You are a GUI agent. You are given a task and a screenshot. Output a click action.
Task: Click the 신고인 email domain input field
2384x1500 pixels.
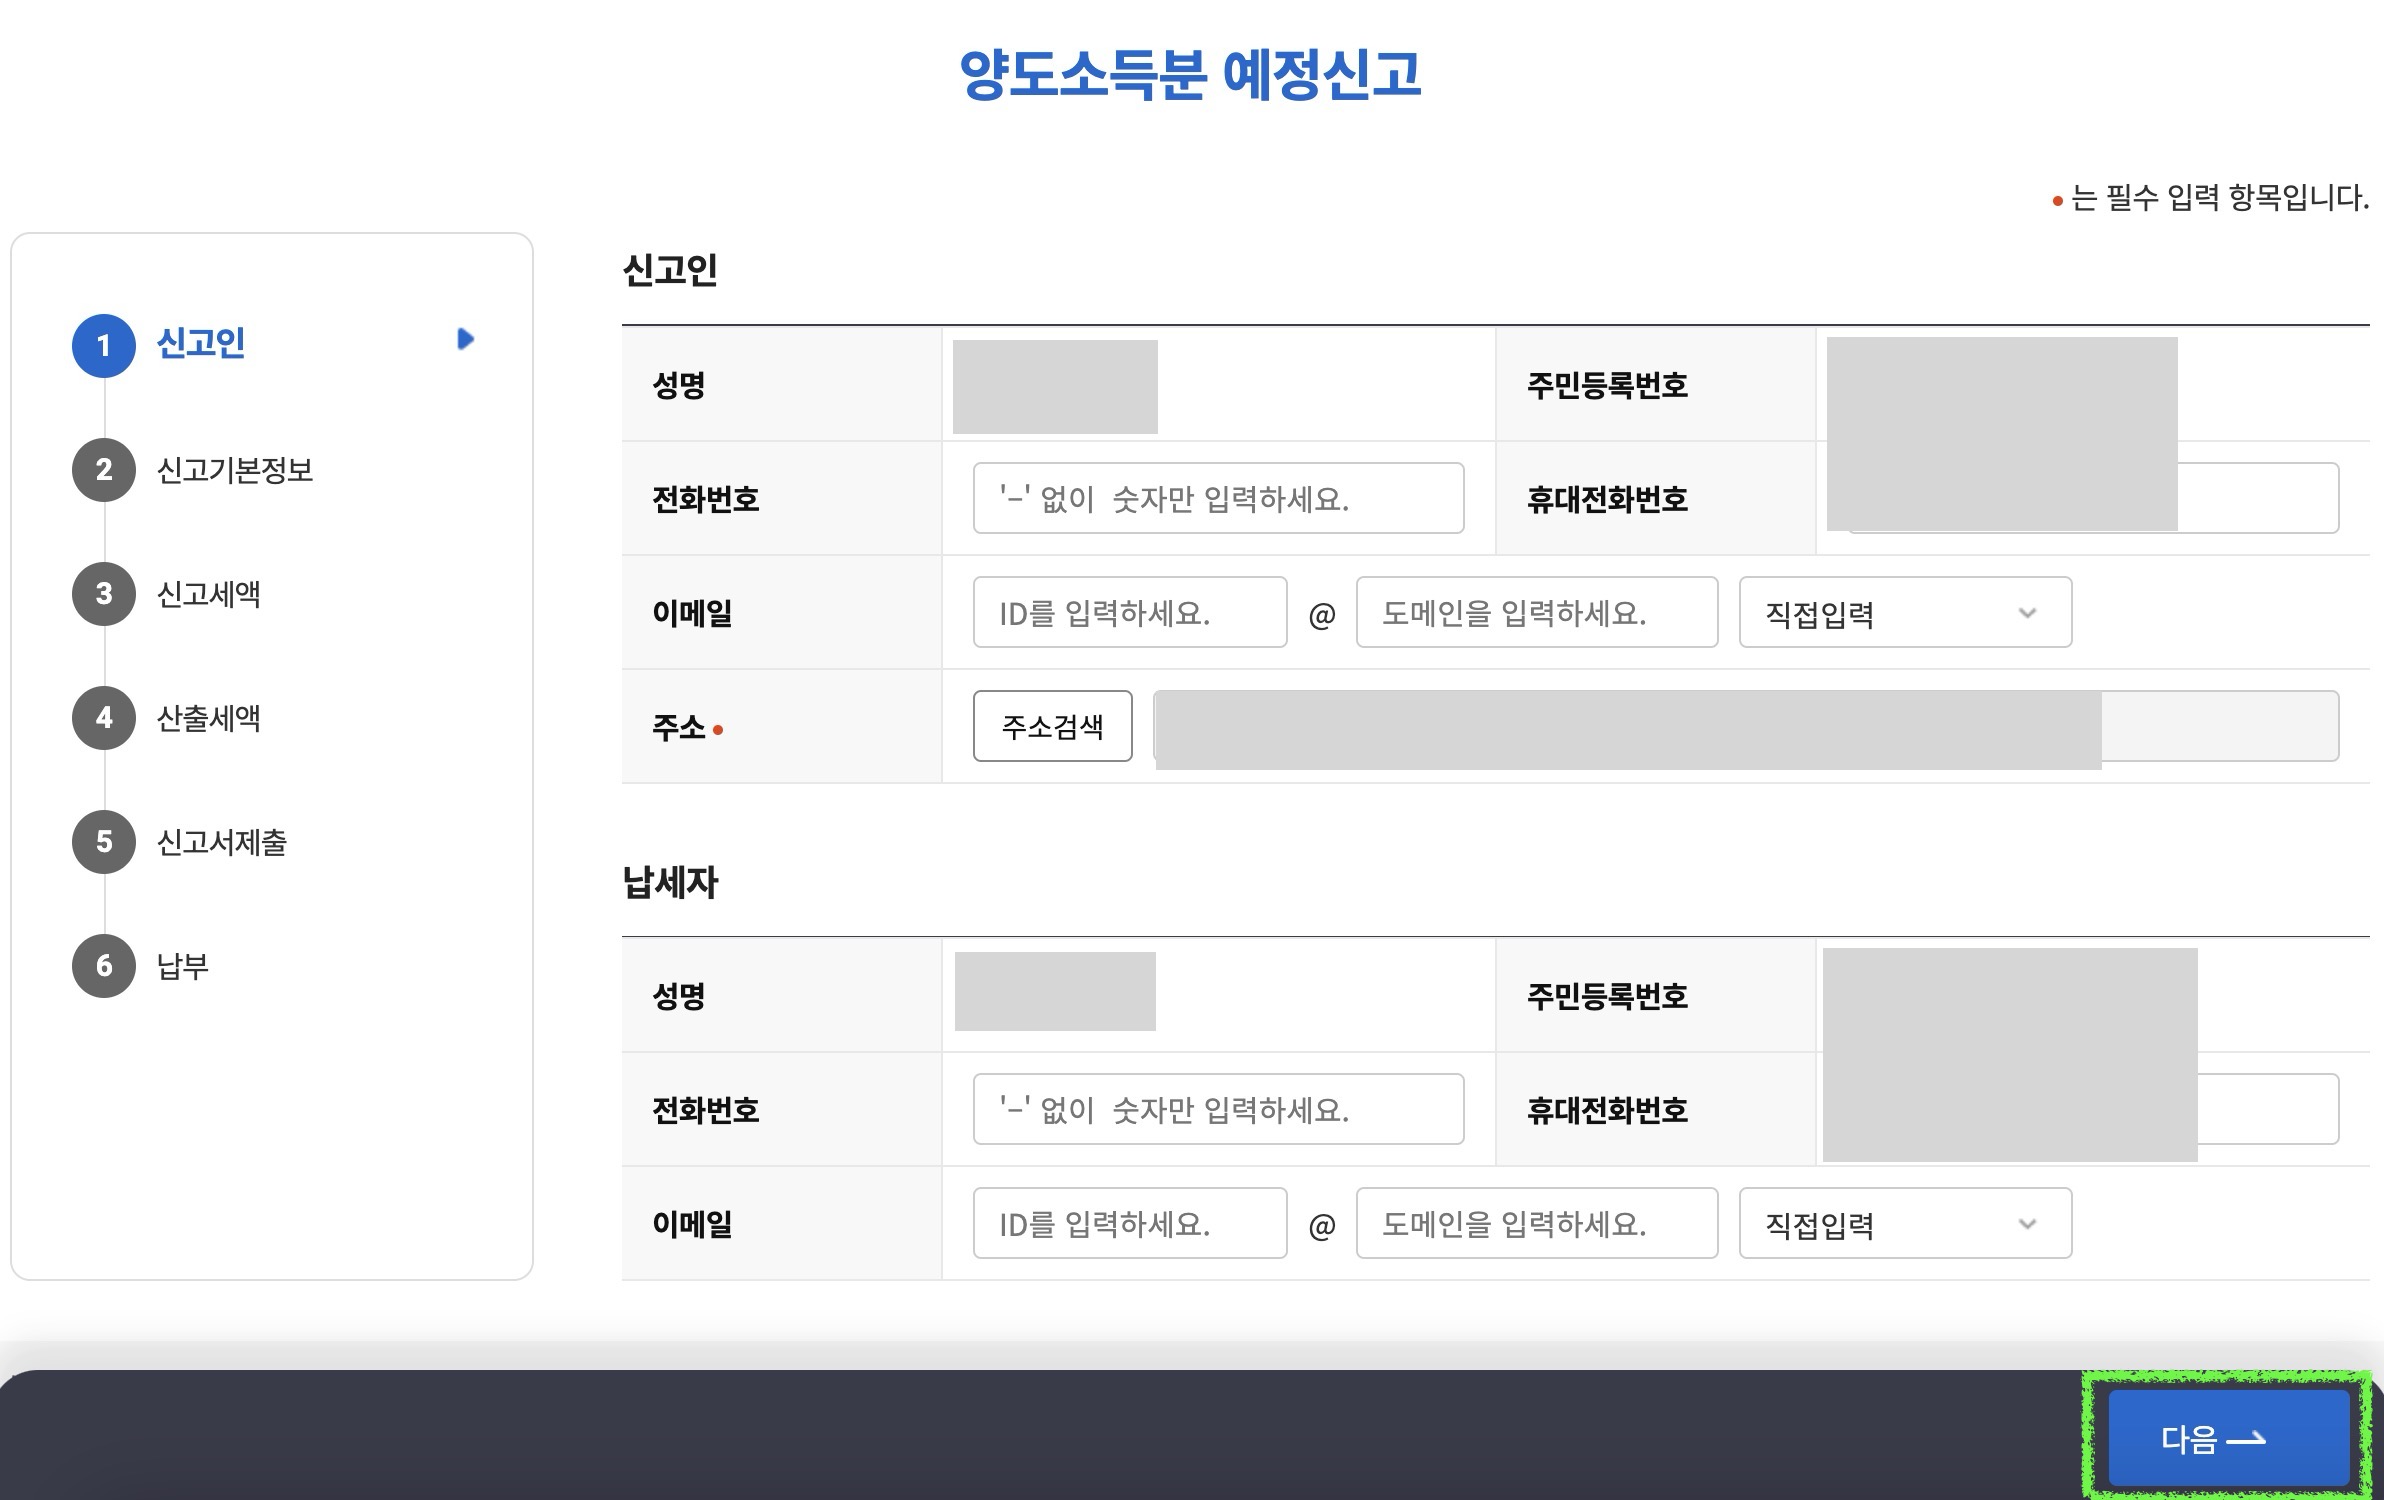click(1536, 612)
